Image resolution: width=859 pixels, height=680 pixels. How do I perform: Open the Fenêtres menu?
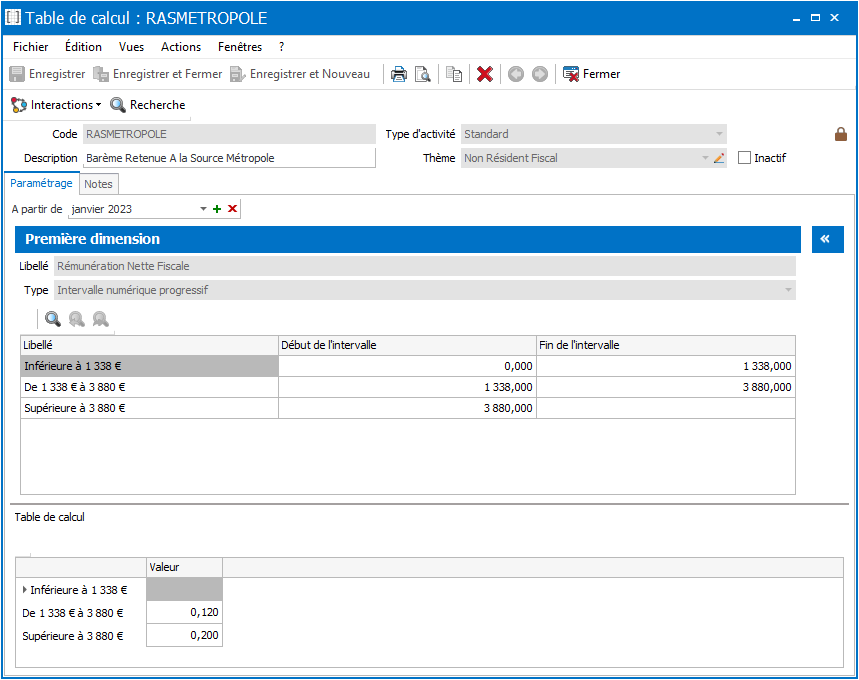[240, 47]
